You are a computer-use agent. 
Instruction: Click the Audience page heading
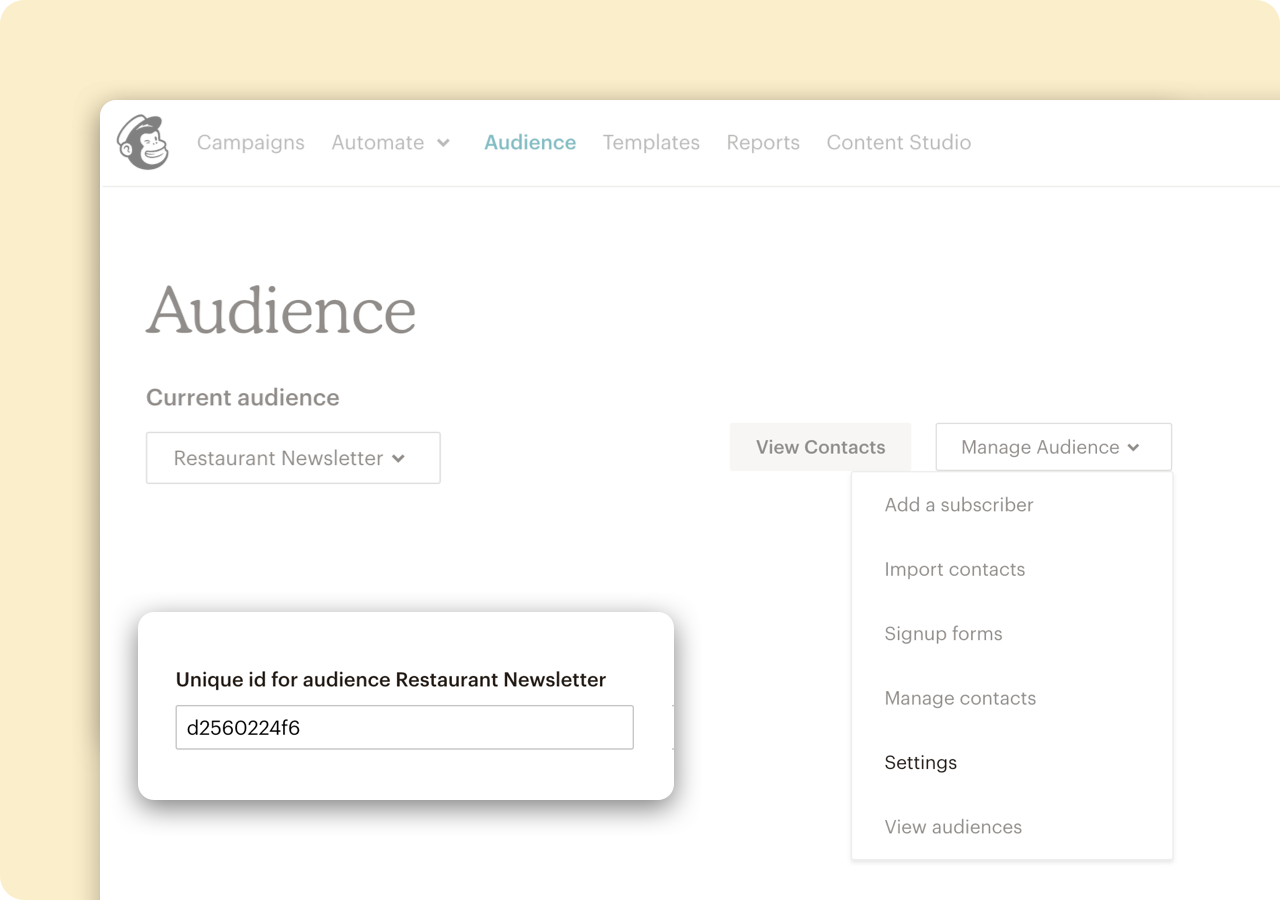(281, 311)
